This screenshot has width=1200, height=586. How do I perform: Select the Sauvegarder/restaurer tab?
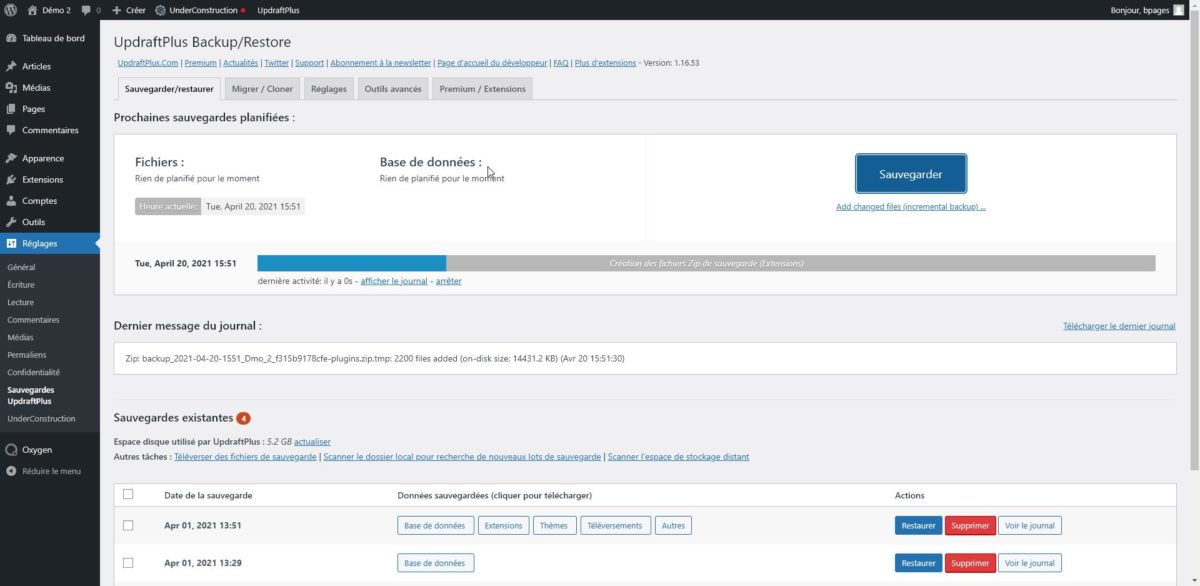(x=169, y=89)
